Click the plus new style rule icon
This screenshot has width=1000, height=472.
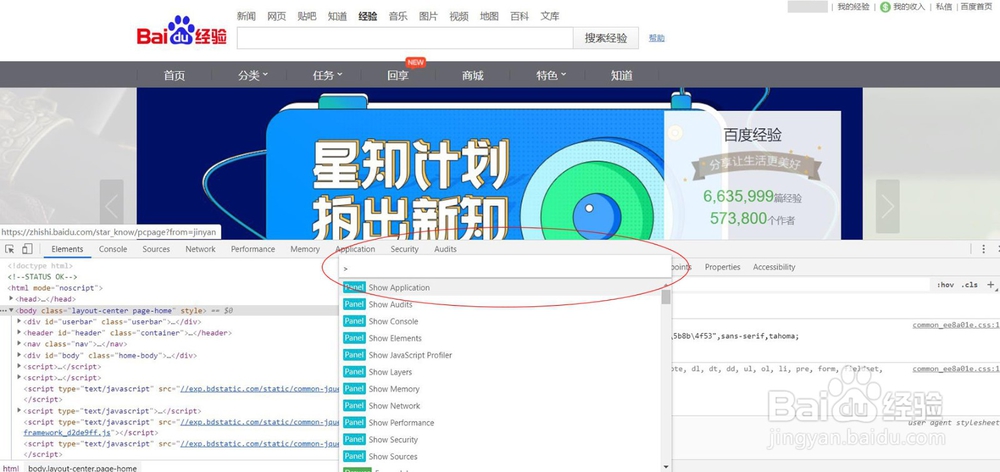[x=990, y=284]
